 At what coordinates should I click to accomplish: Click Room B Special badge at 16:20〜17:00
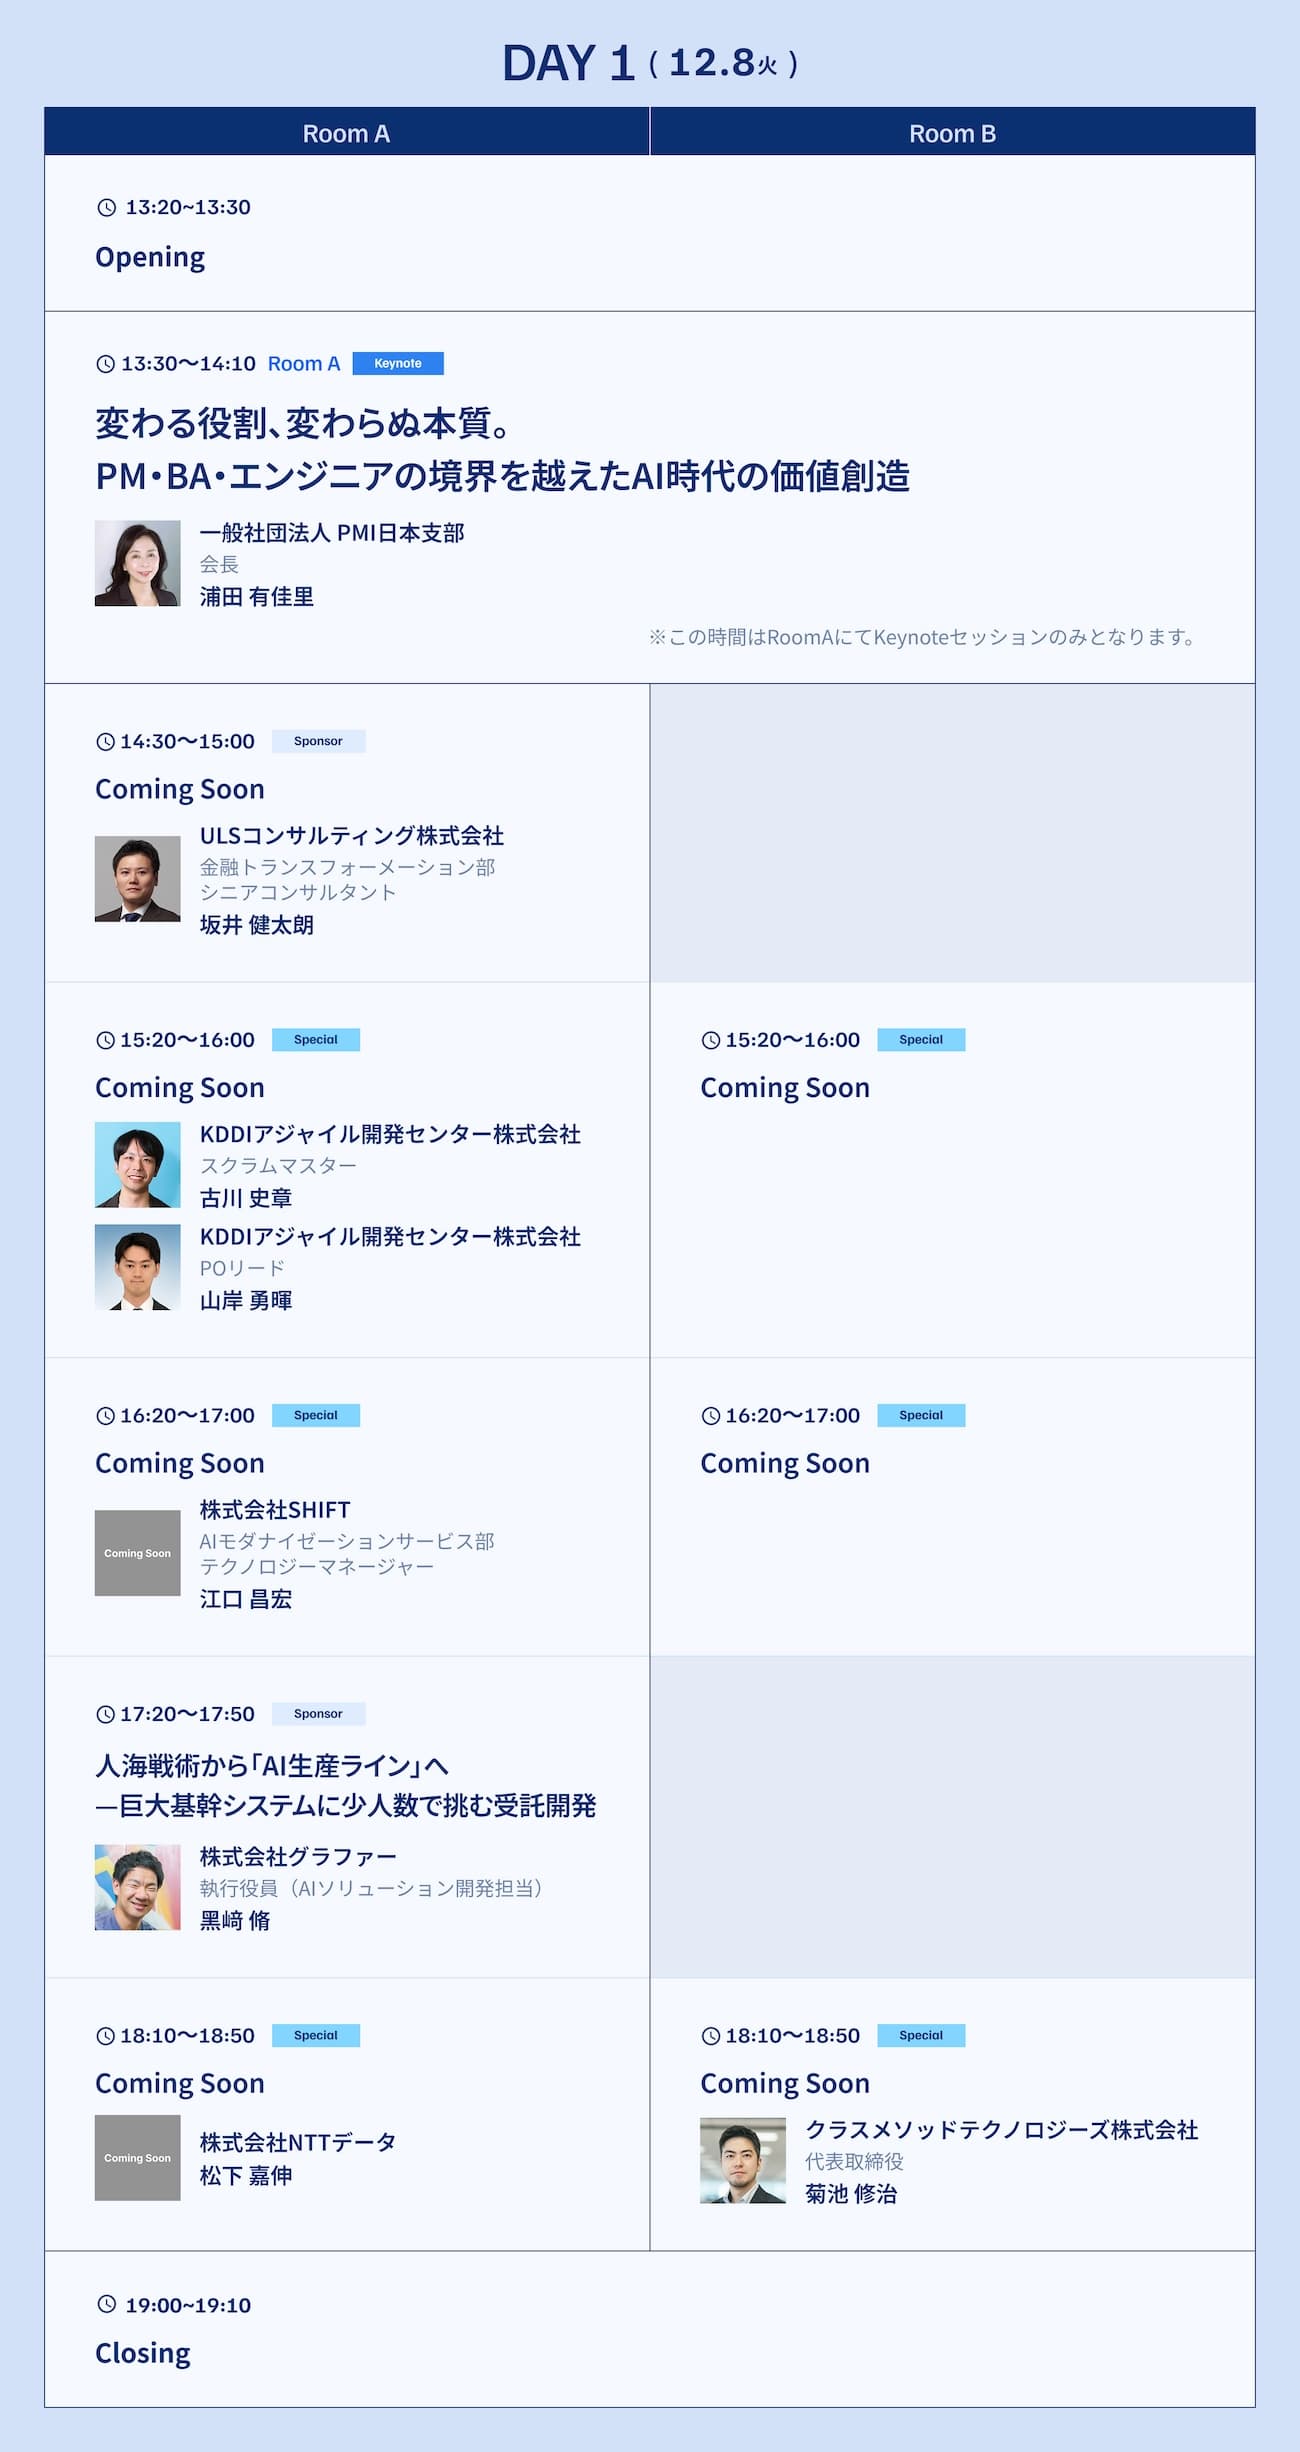tap(921, 1416)
